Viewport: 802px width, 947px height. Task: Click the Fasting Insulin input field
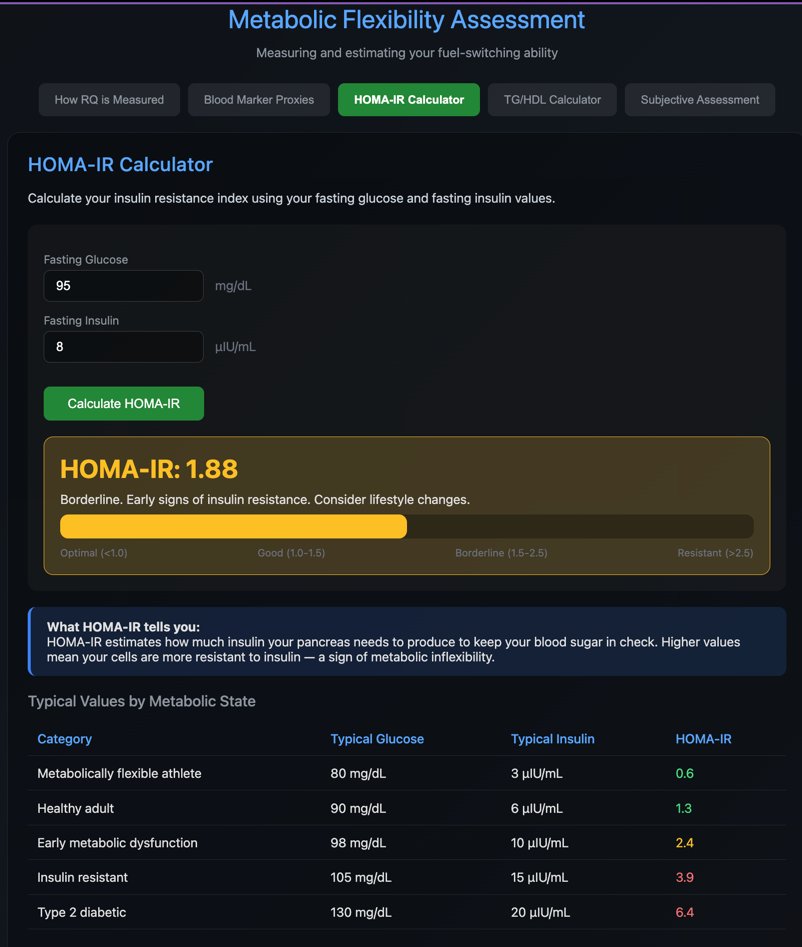click(123, 347)
